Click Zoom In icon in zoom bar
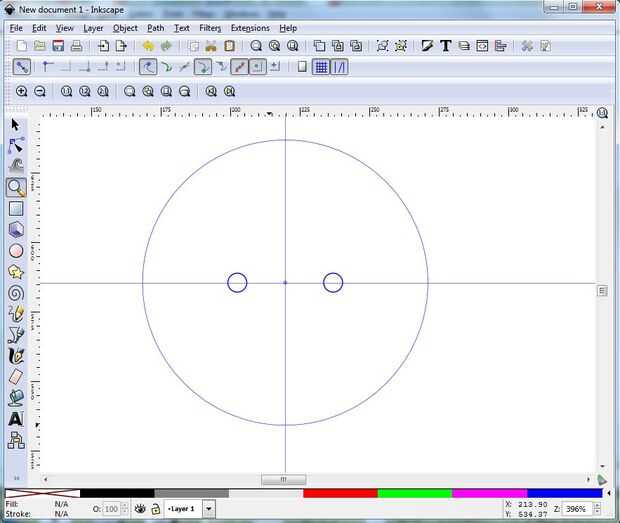The width and height of the screenshot is (620, 523). (21, 91)
